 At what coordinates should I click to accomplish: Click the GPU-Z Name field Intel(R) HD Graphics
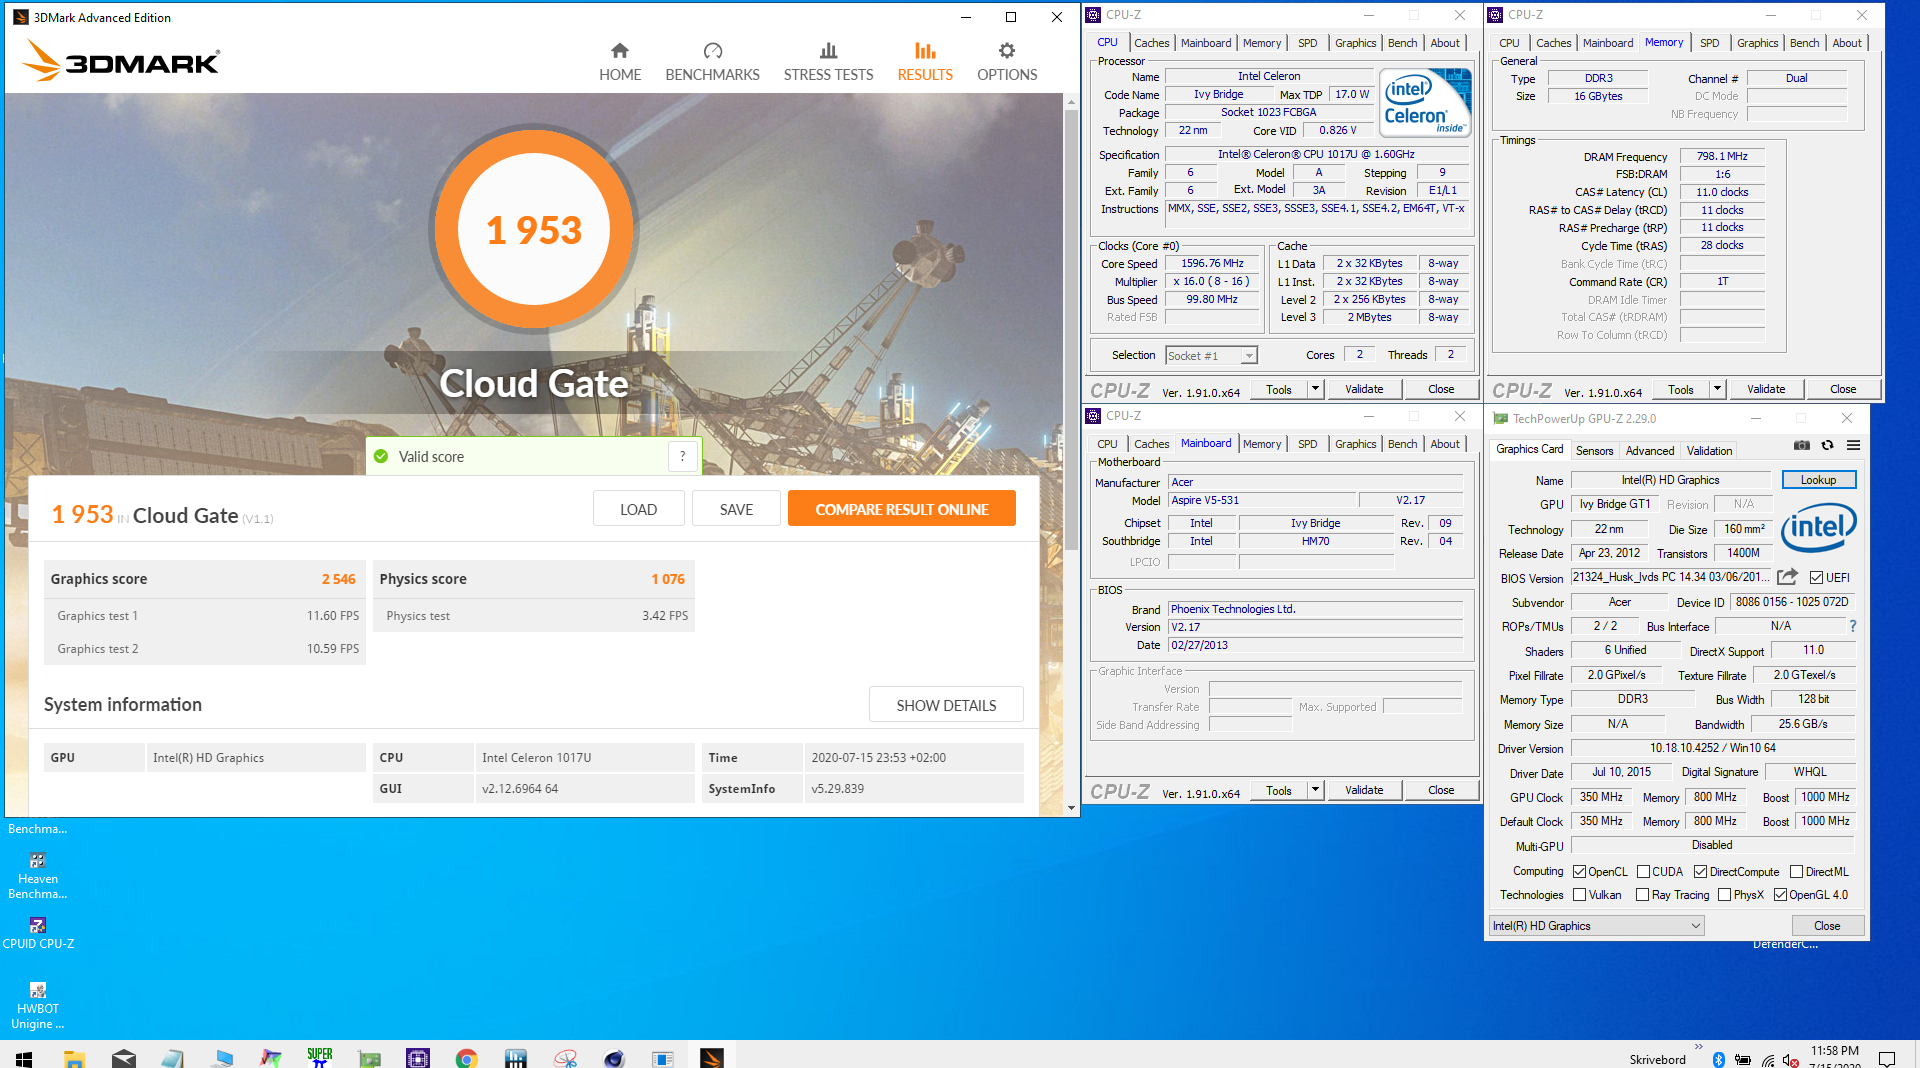(x=1669, y=480)
